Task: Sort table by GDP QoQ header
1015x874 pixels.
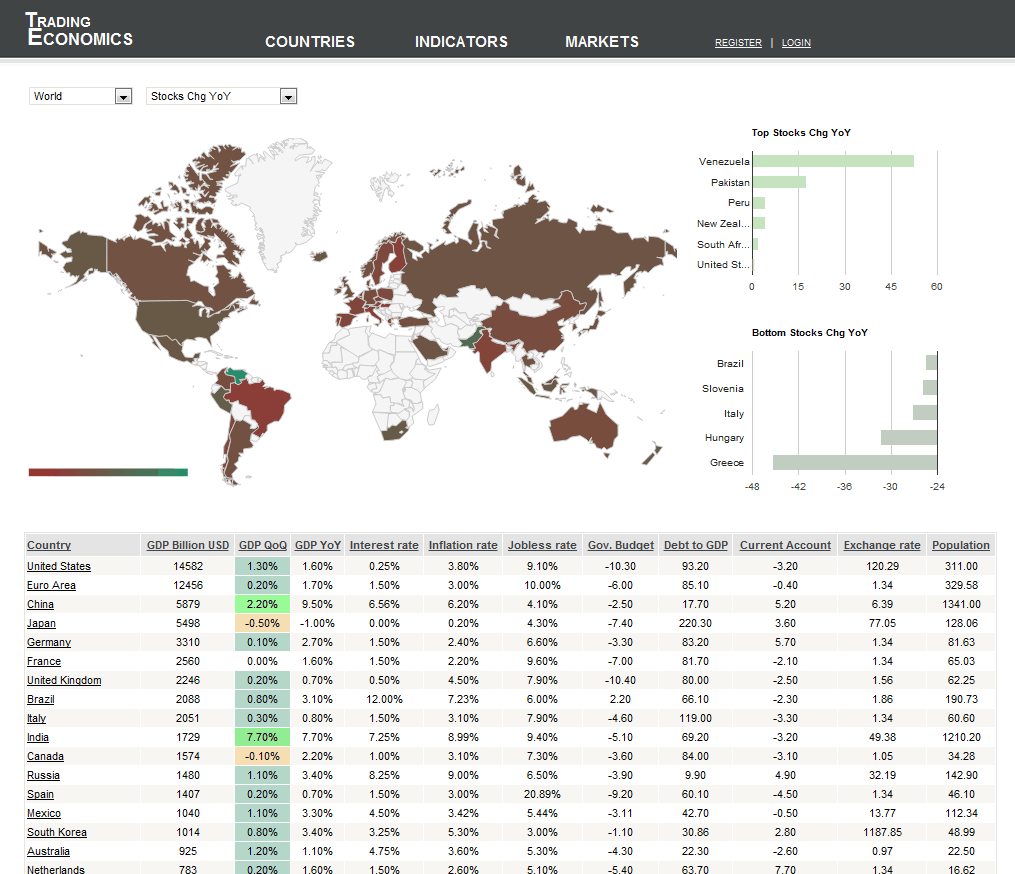Action: pyautogui.click(x=263, y=545)
